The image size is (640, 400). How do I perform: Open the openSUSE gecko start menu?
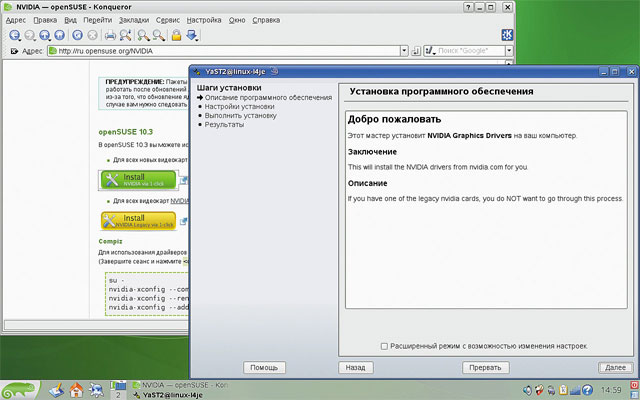(x=19, y=390)
